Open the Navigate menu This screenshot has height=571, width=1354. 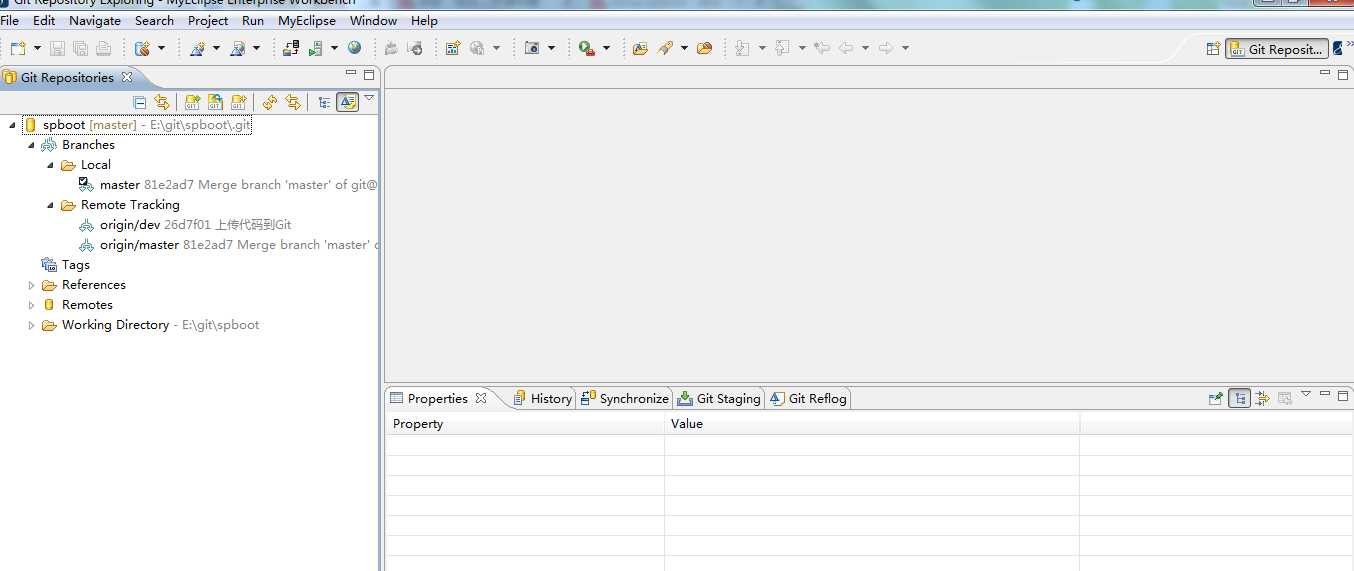coord(95,20)
